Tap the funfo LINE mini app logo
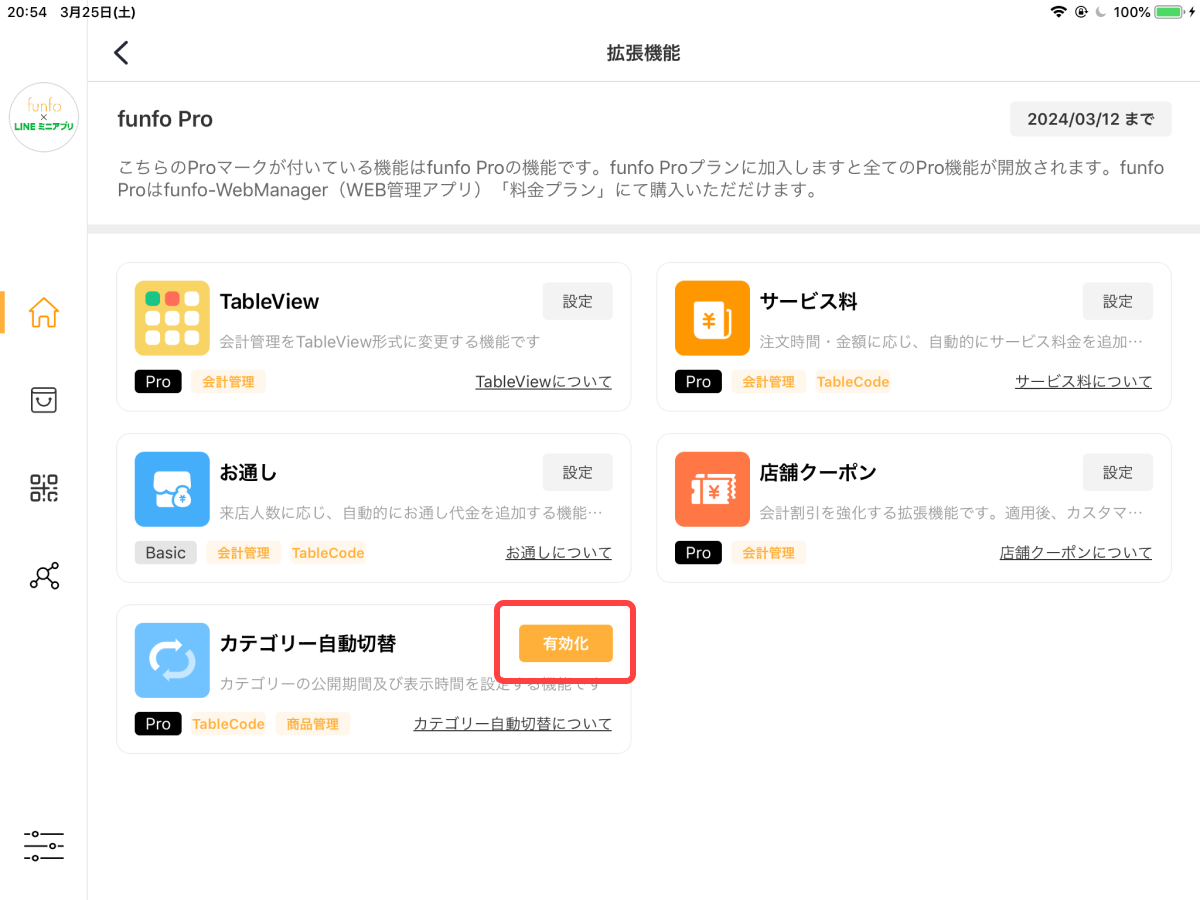Screen dimensions: 1200x900 [44, 117]
